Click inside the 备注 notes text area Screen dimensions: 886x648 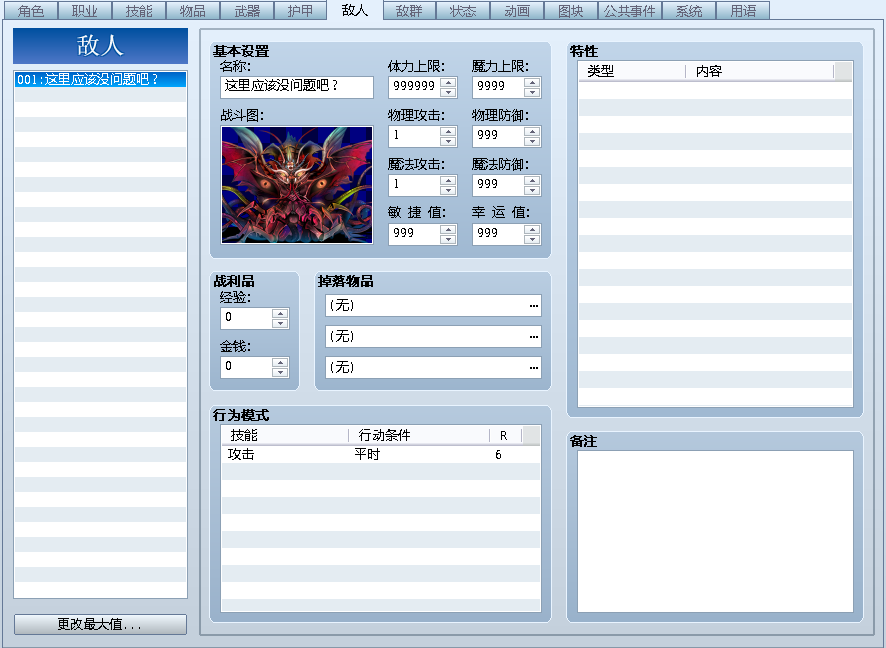click(715, 531)
